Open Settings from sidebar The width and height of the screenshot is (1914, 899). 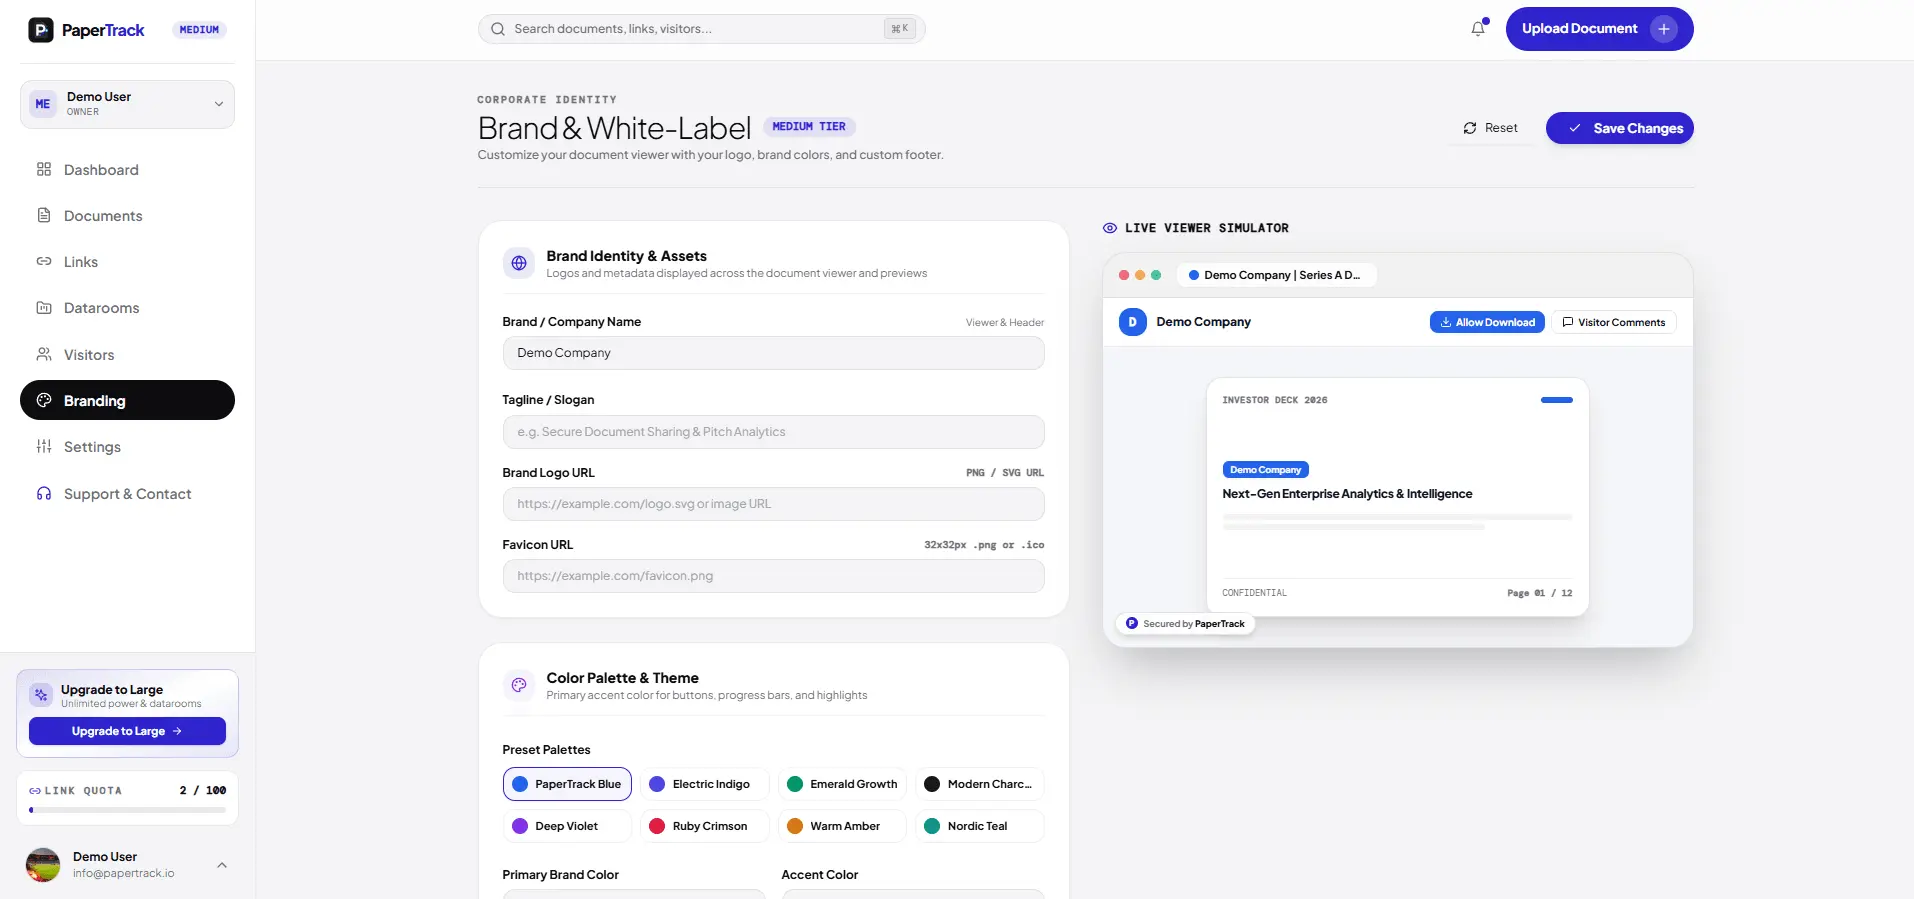(128, 447)
